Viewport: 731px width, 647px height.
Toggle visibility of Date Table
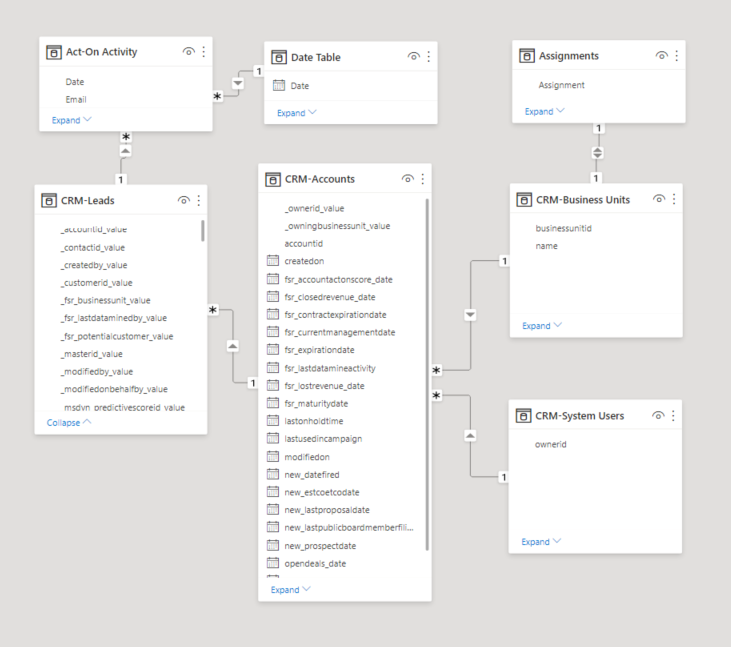point(414,56)
